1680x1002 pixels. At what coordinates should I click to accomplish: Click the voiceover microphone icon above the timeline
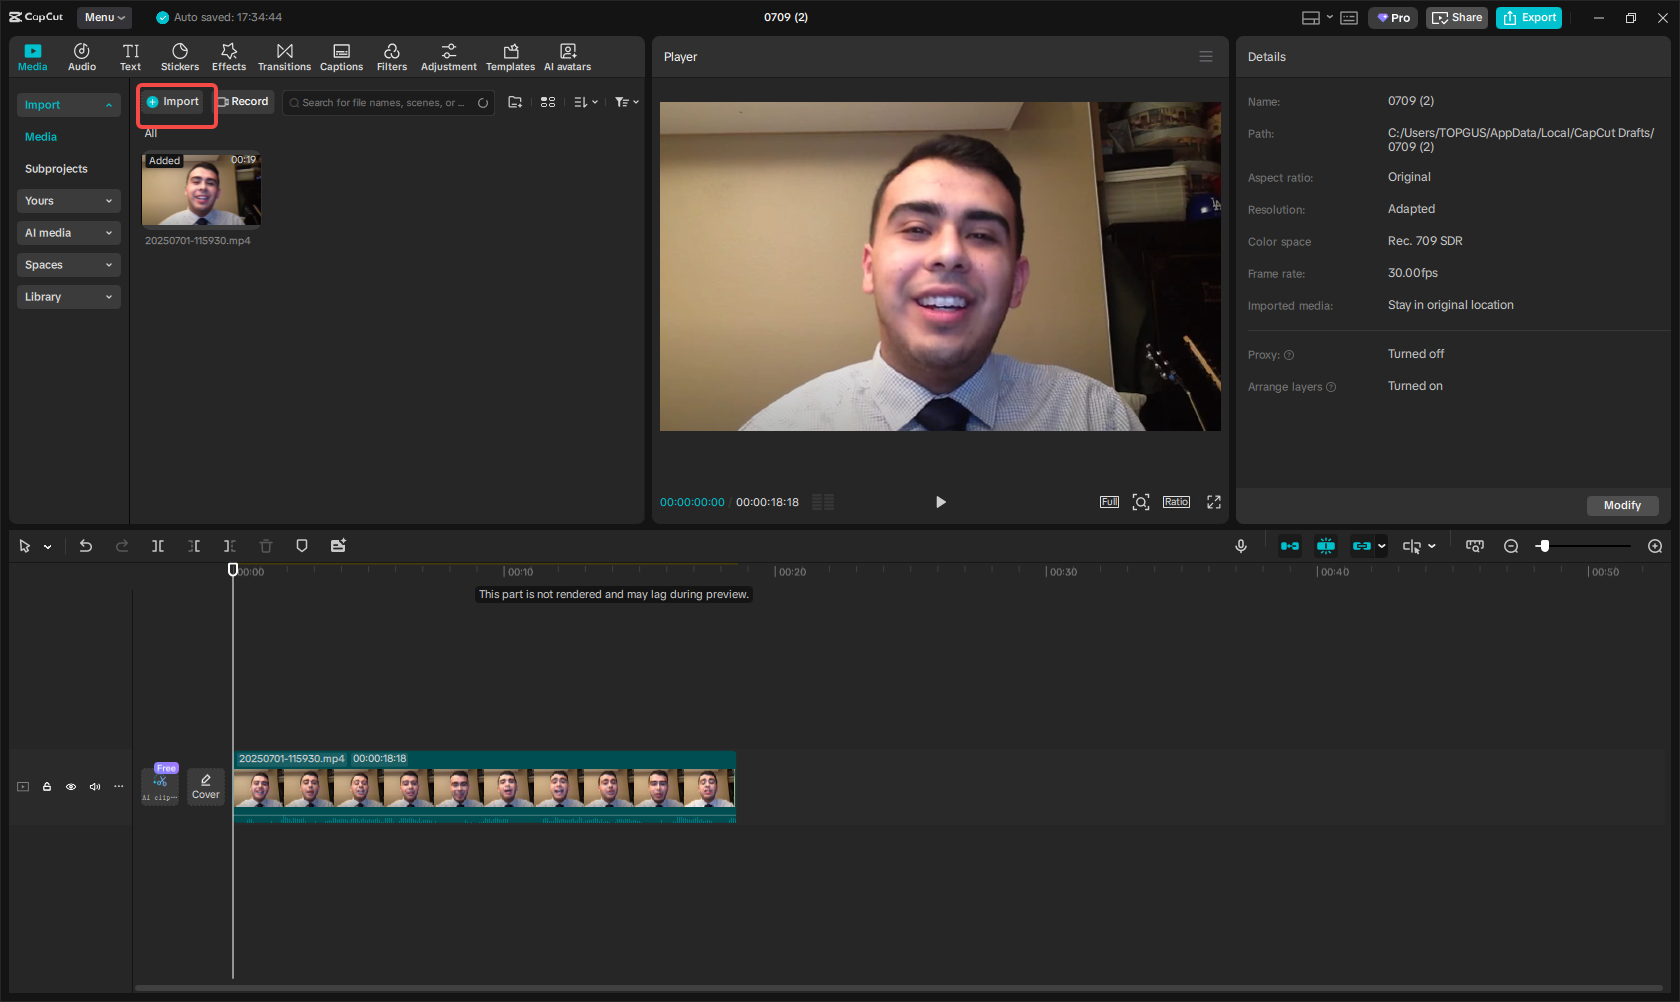1240,546
